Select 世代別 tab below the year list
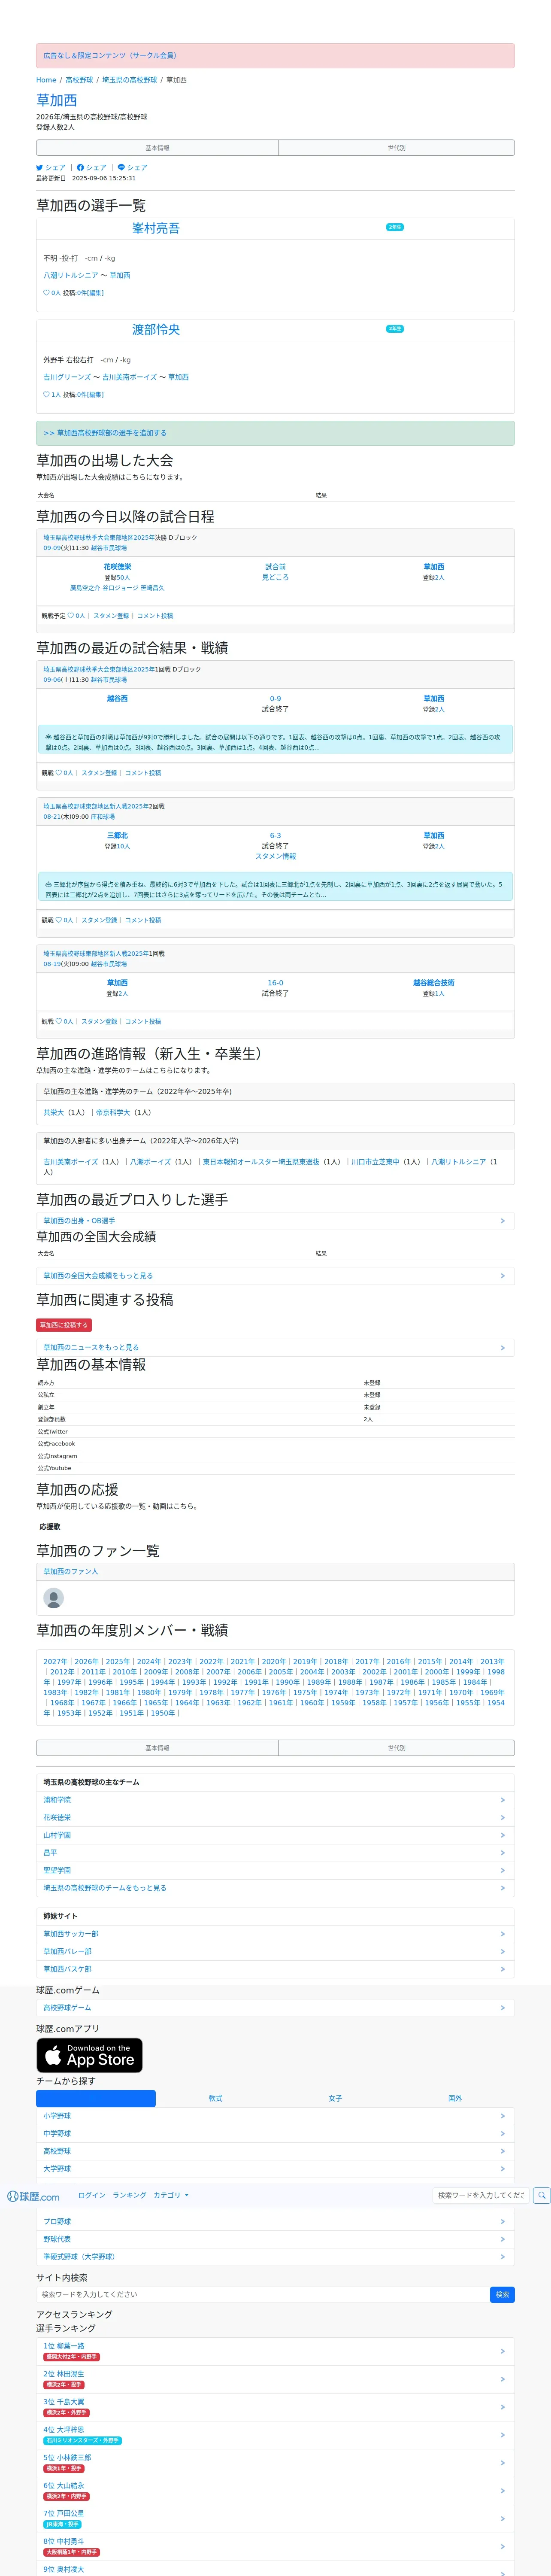This screenshot has height=2576, width=551. 396,1748
